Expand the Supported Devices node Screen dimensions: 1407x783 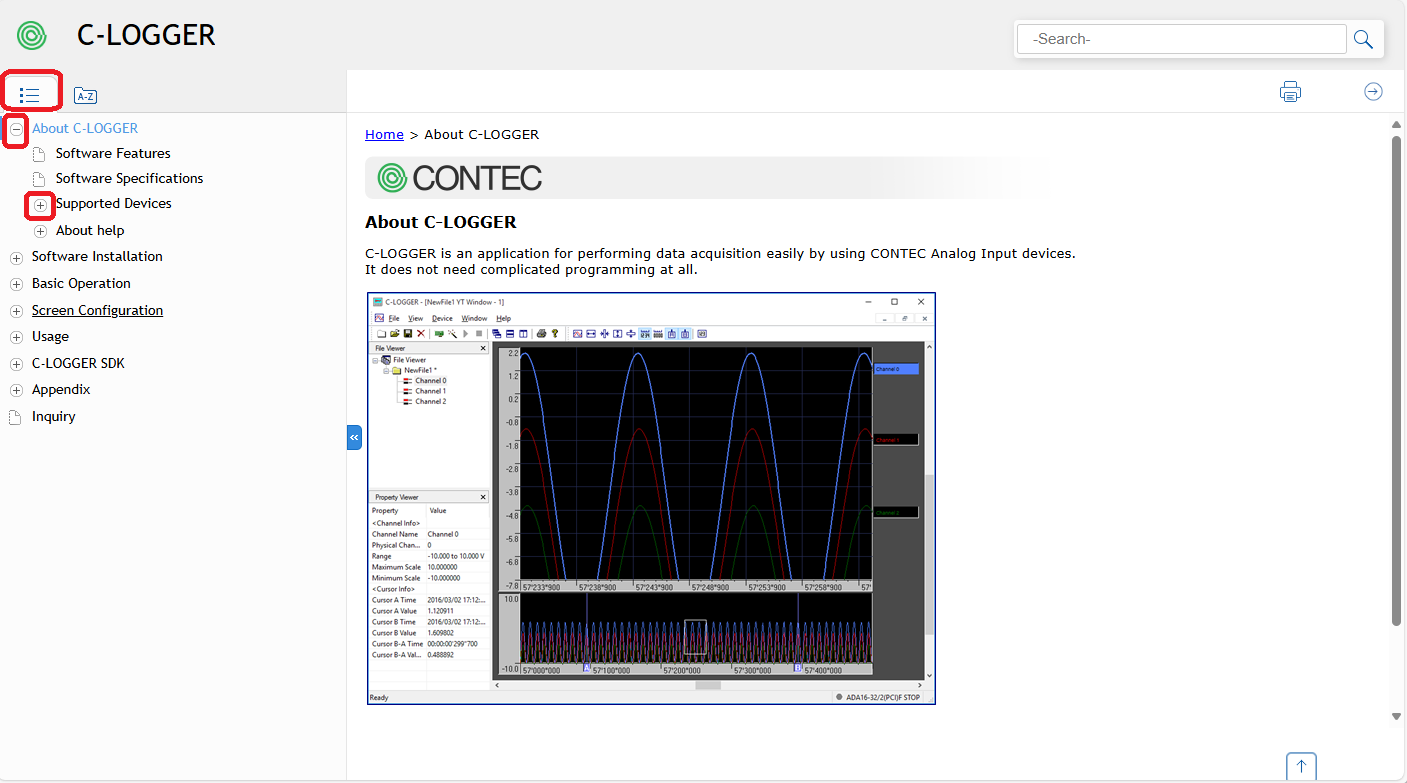pos(40,205)
